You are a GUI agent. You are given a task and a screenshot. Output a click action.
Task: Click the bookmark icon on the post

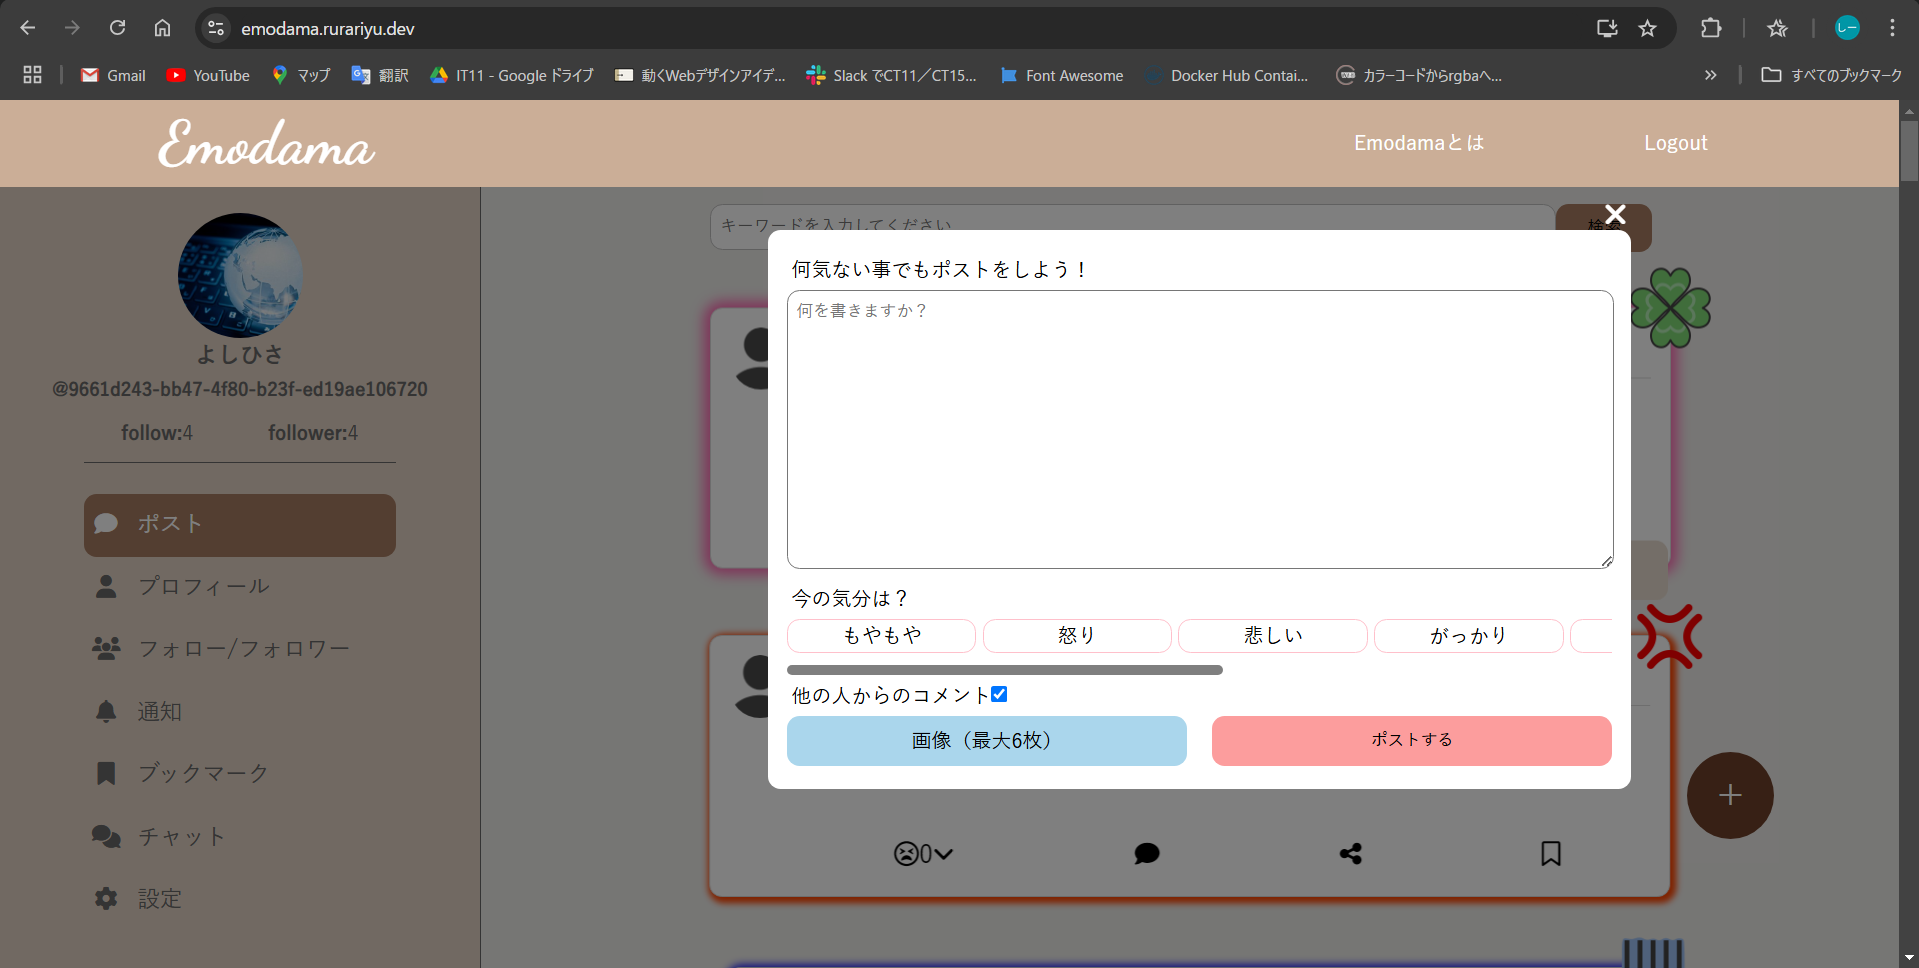click(1550, 853)
